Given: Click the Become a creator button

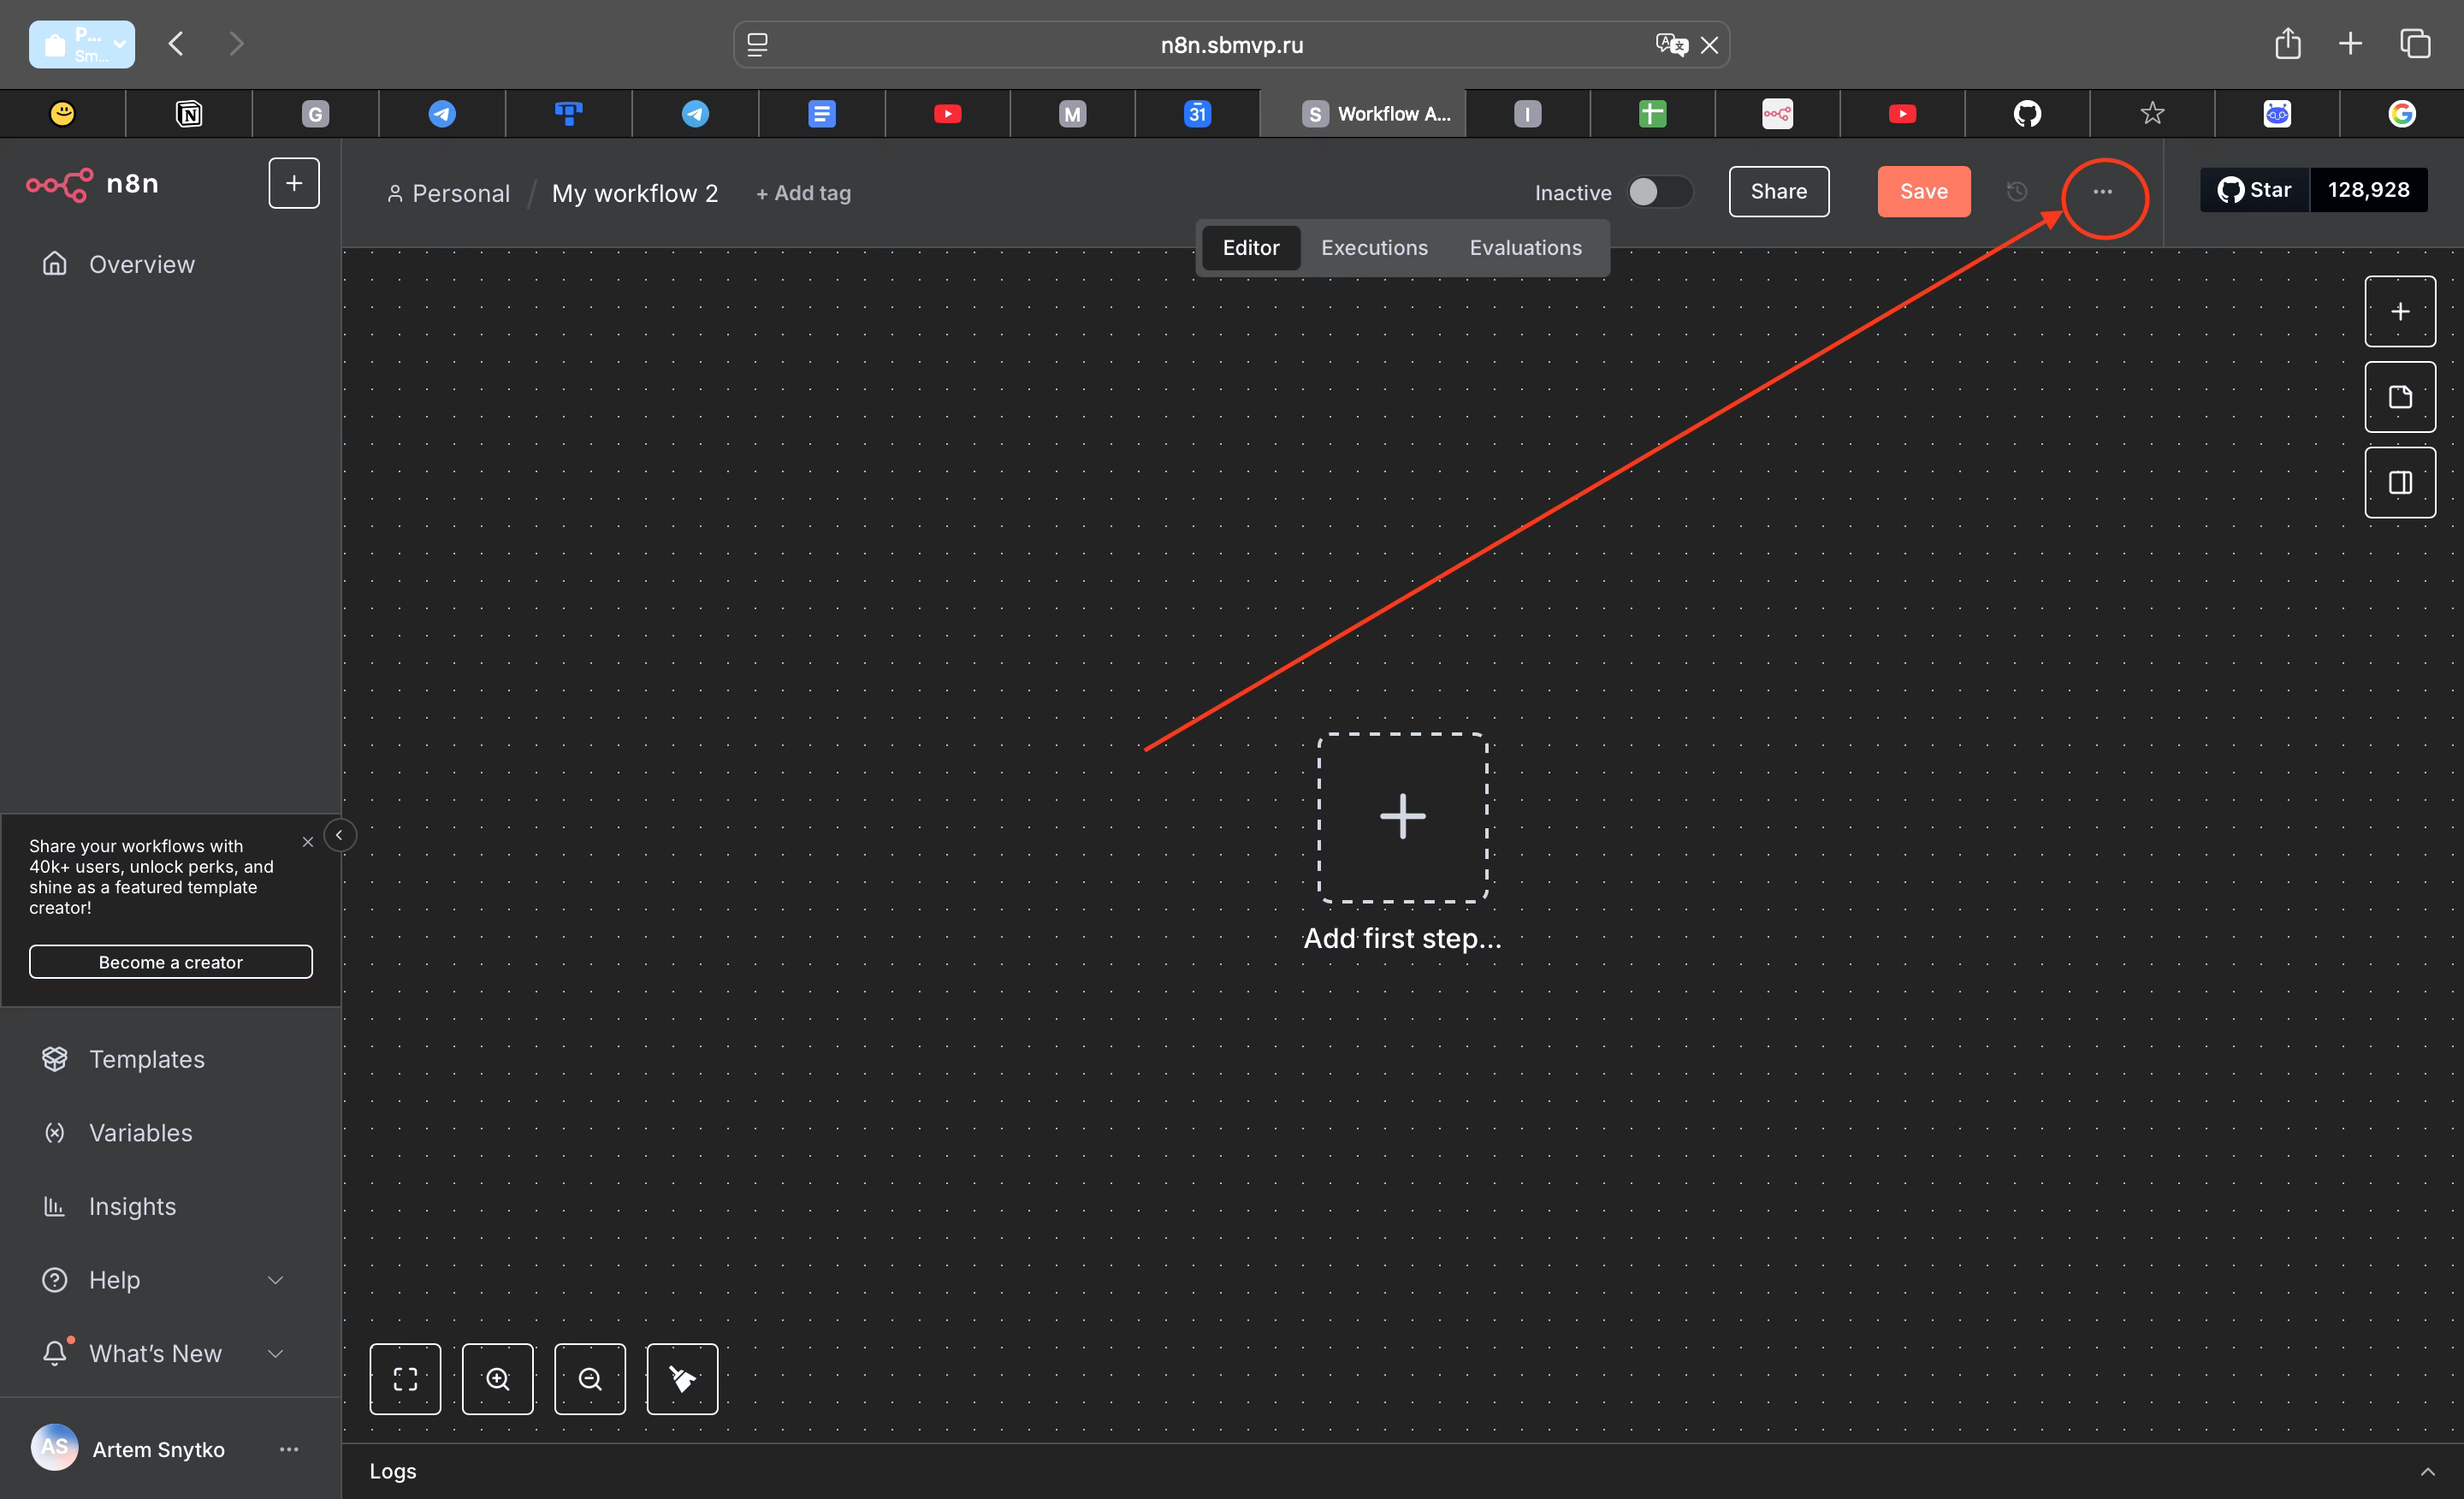Looking at the screenshot, I should point(170,962).
